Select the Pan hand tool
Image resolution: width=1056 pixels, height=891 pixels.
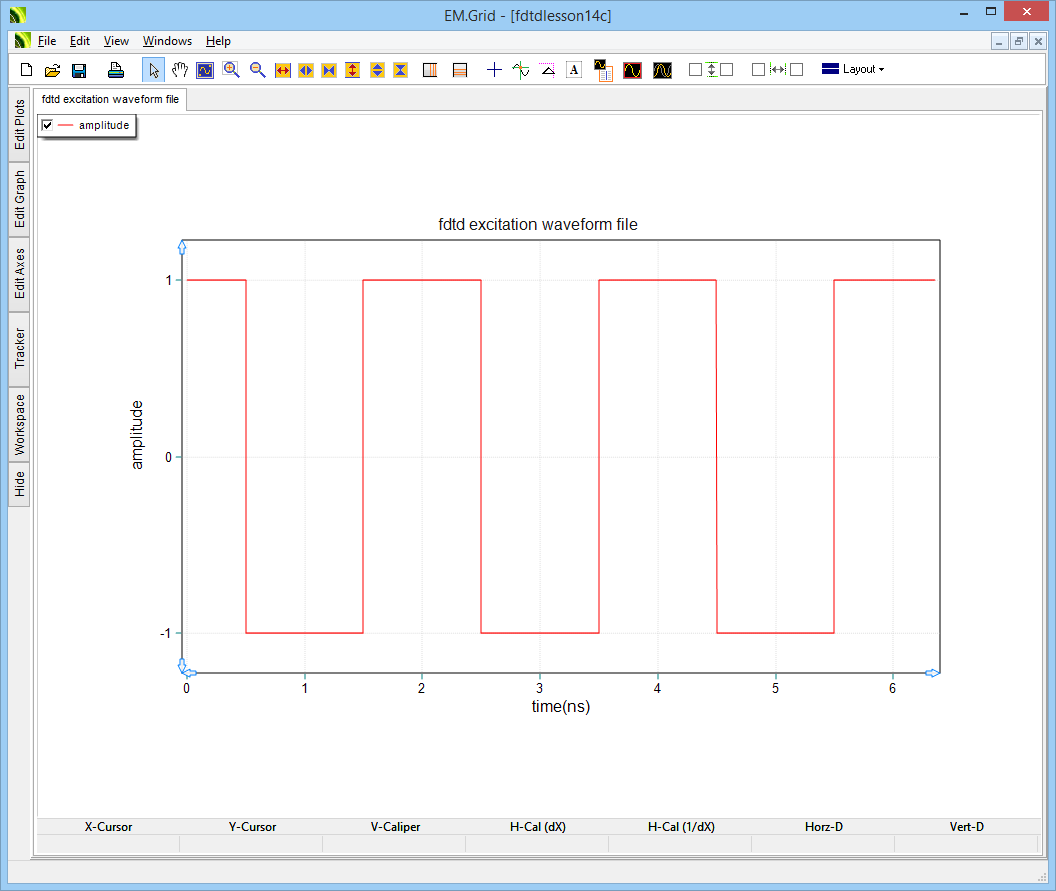coord(179,70)
